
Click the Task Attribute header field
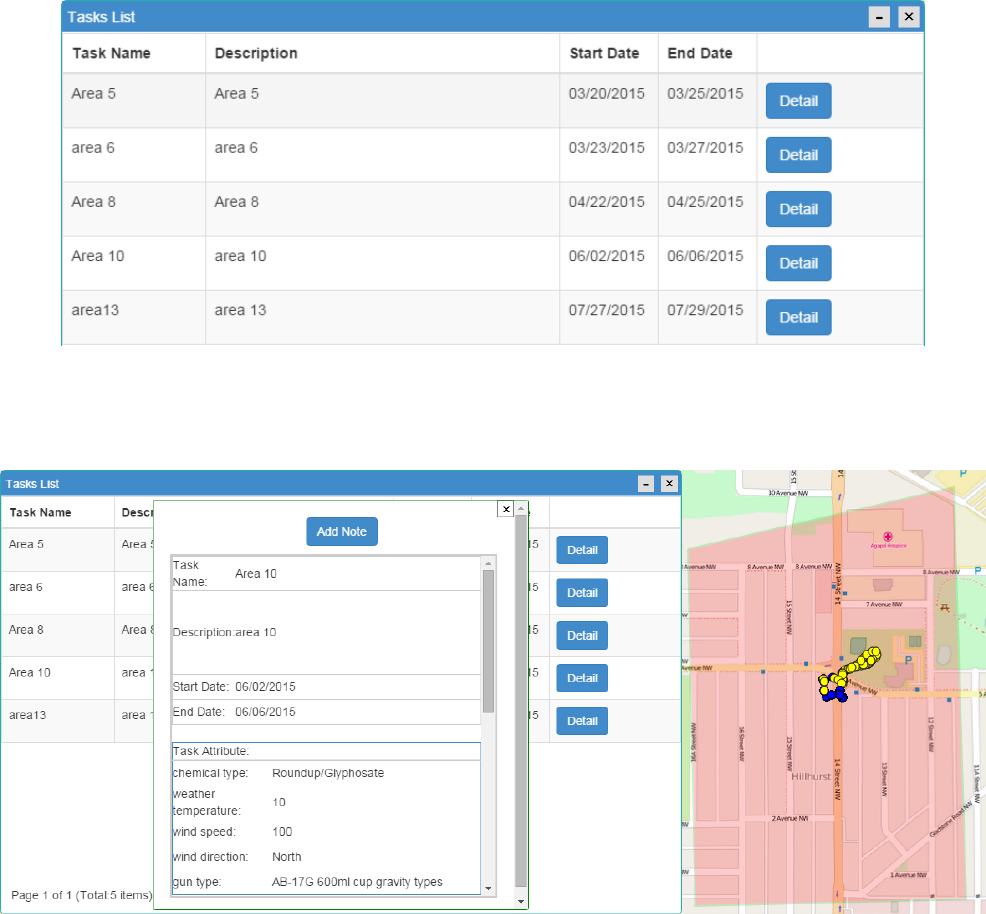point(326,751)
